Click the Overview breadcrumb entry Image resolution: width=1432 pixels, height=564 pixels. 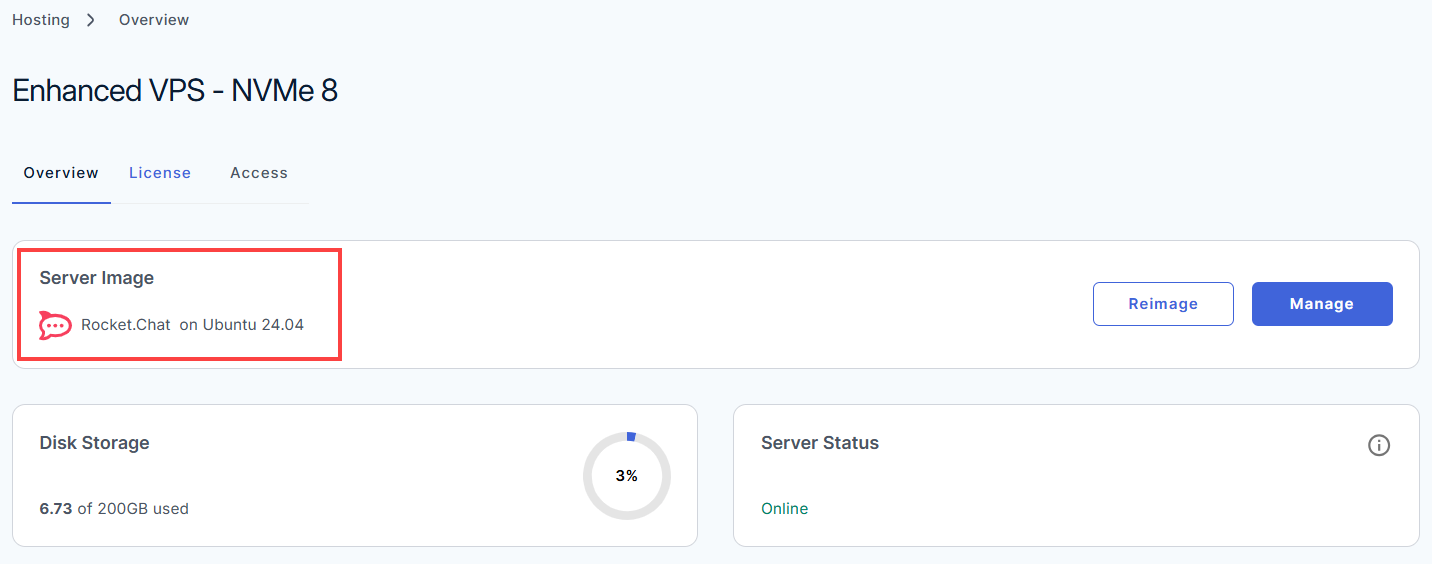[154, 20]
